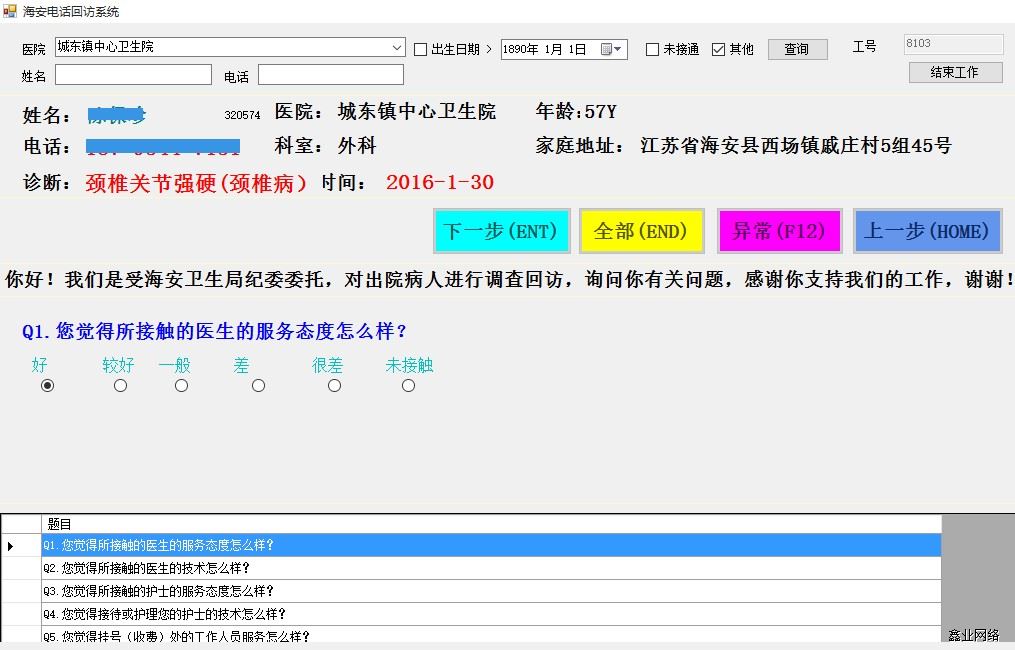Select the 较好 radio option
The height and width of the screenshot is (650, 1015).
[120, 384]
